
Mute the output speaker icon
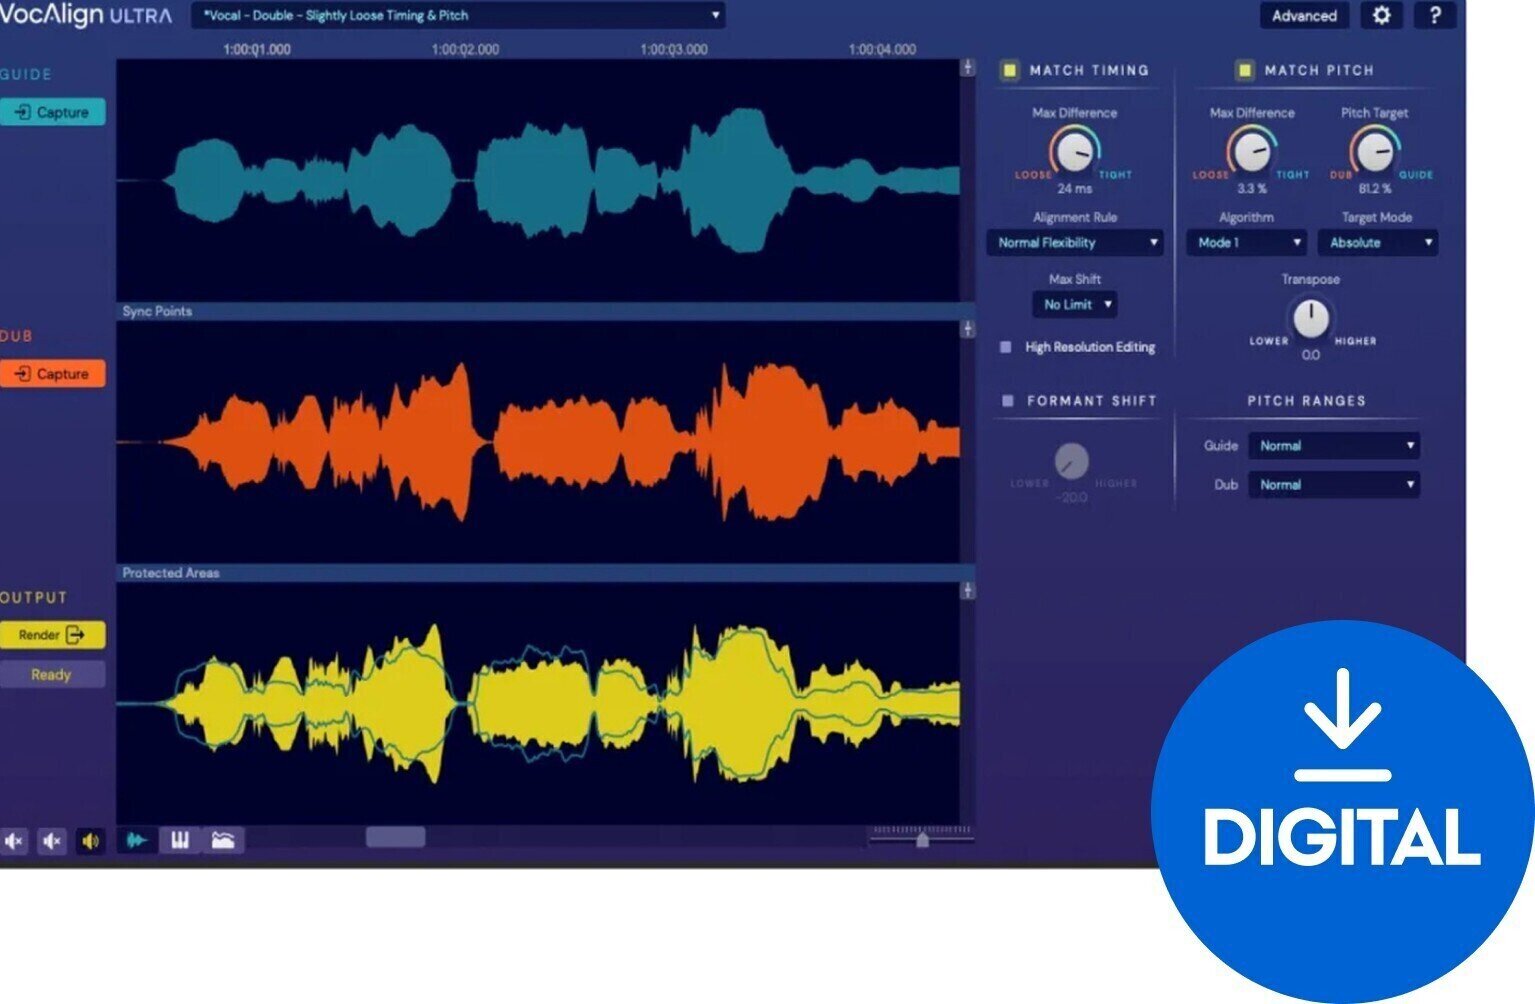click(x=90, y=842)
